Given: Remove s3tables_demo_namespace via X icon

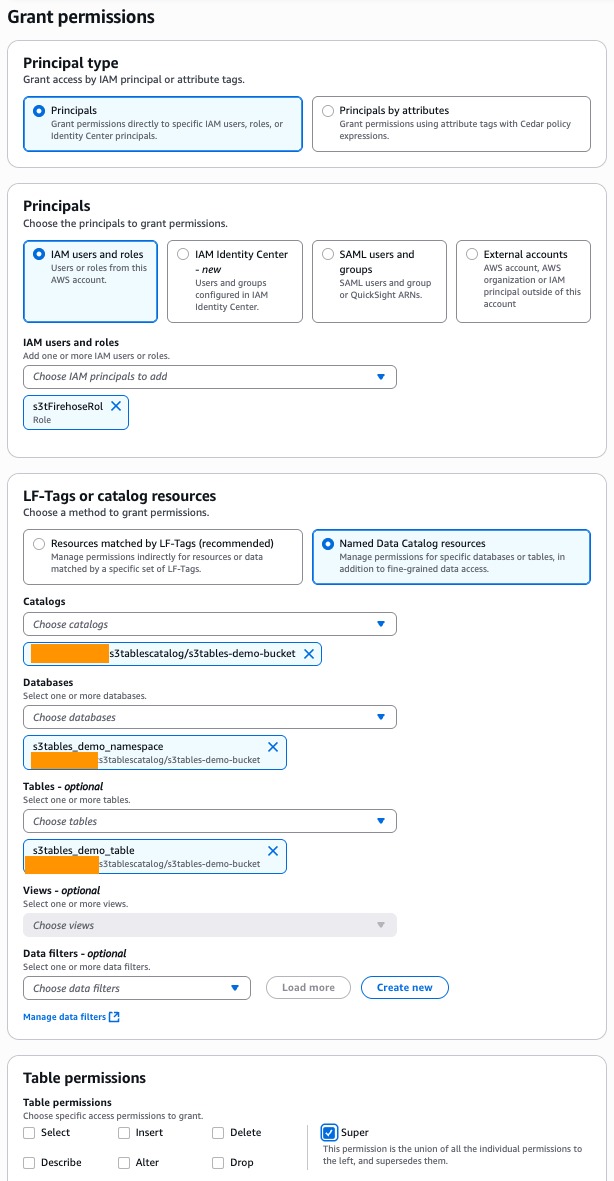Looking at the screenshot, I should pos(272,746).
